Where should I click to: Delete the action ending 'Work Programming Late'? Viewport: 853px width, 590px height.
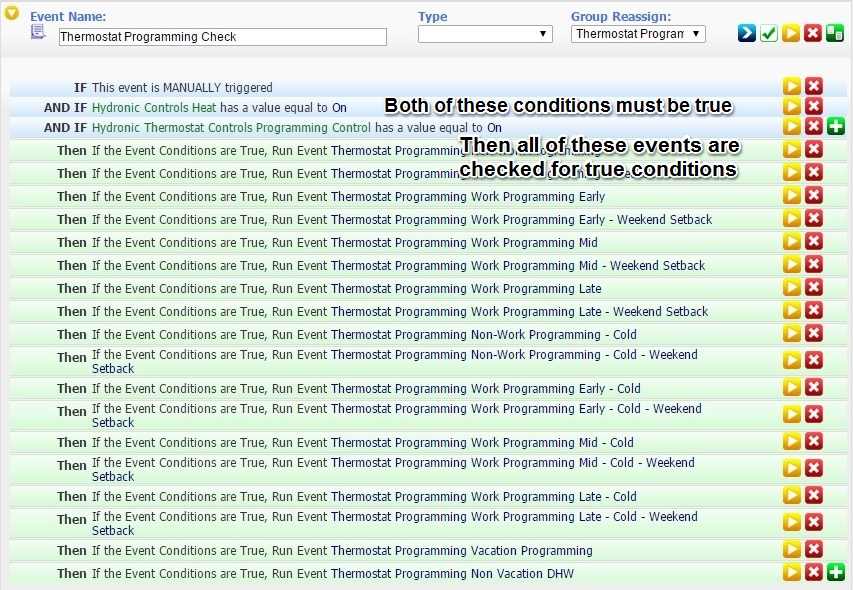point(814,287)
